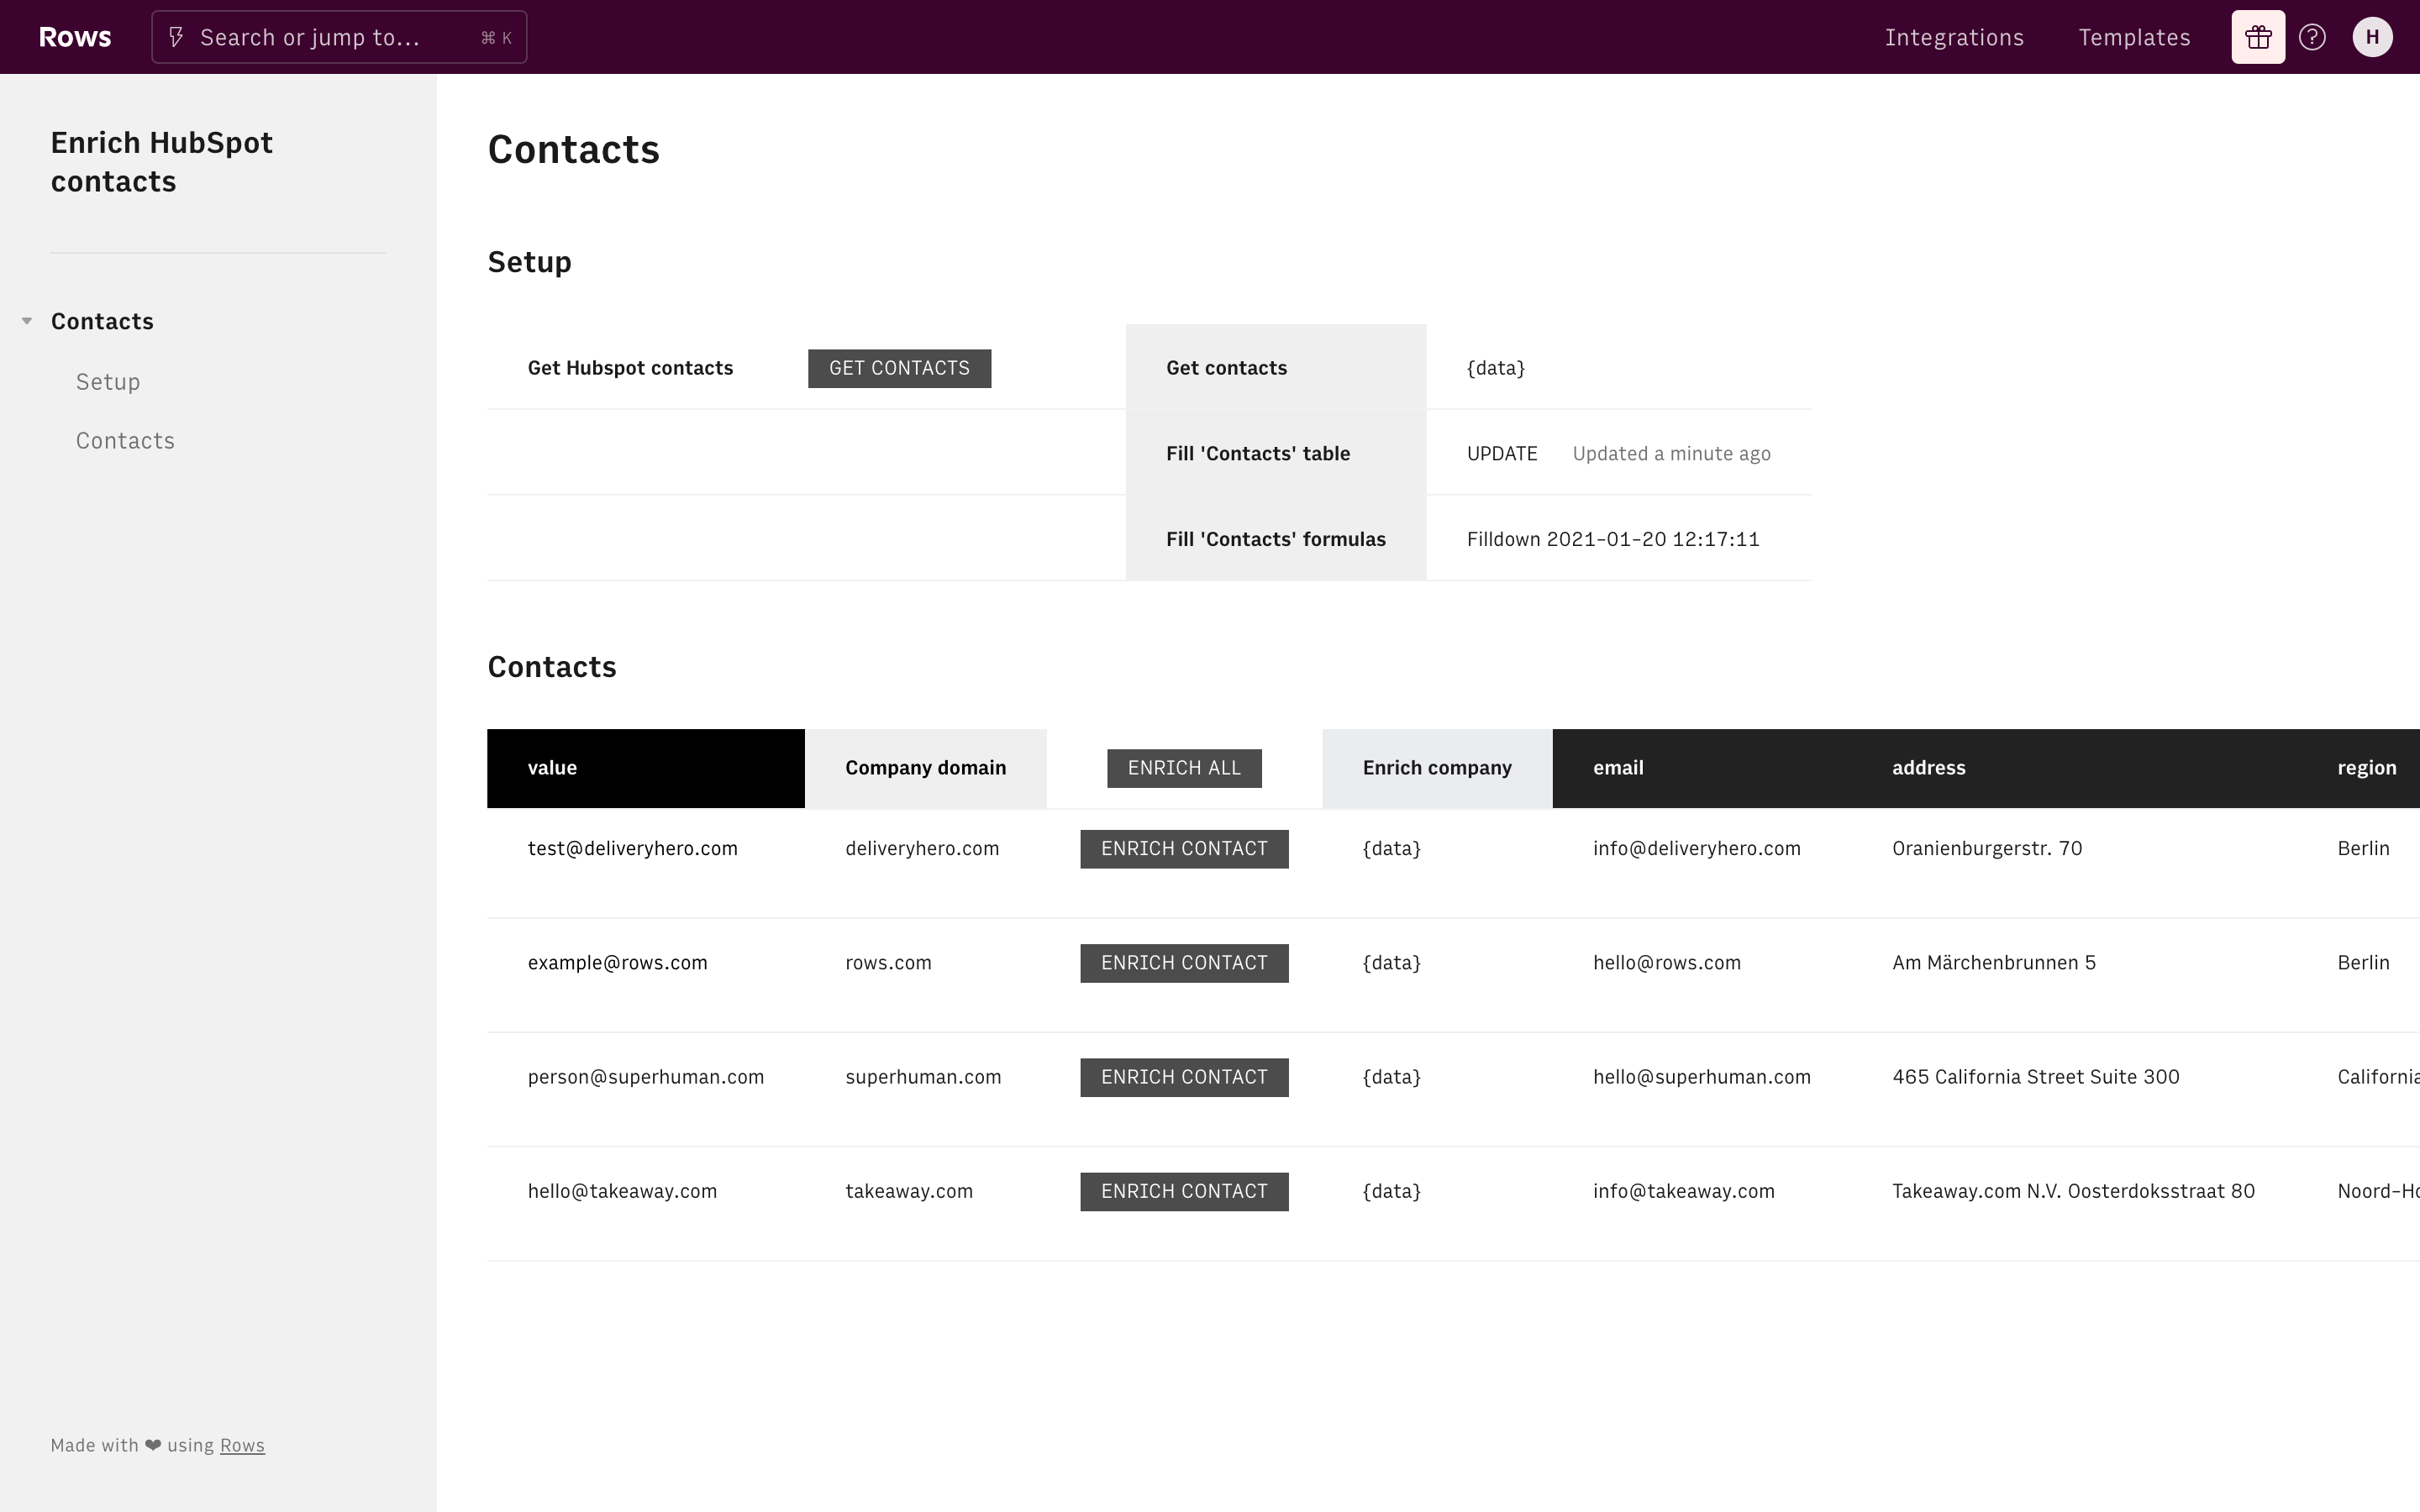2420x1512 pixels.
Task: Open the Integrations menu
Action: click(x=1954, y=37)
